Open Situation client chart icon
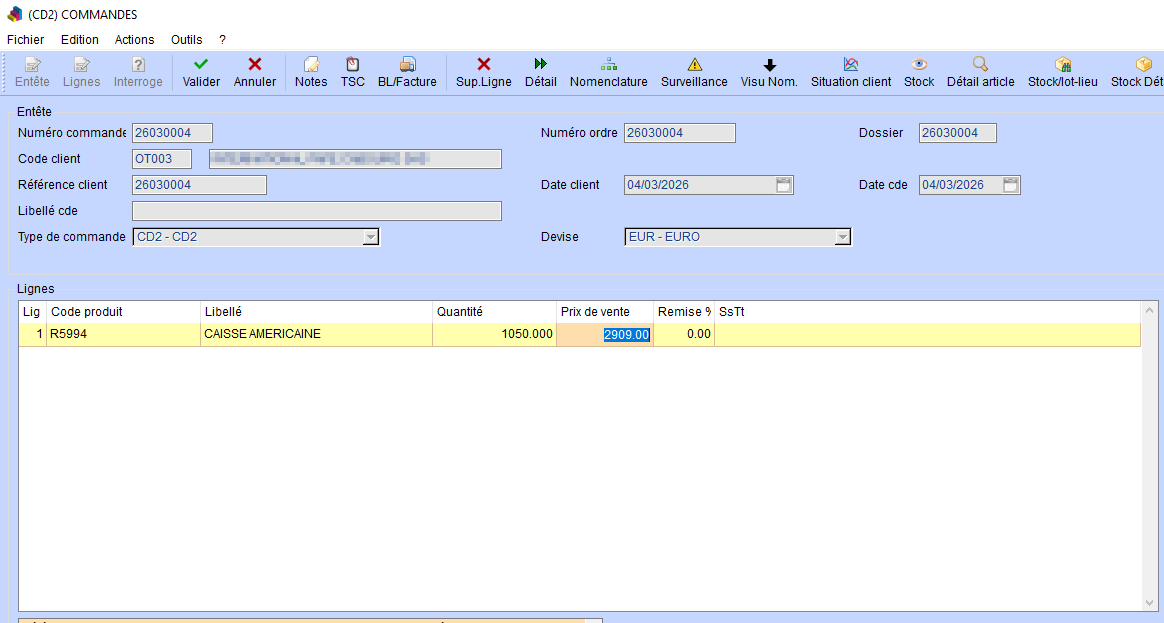 pyautogui.click(x=851, y=64)
